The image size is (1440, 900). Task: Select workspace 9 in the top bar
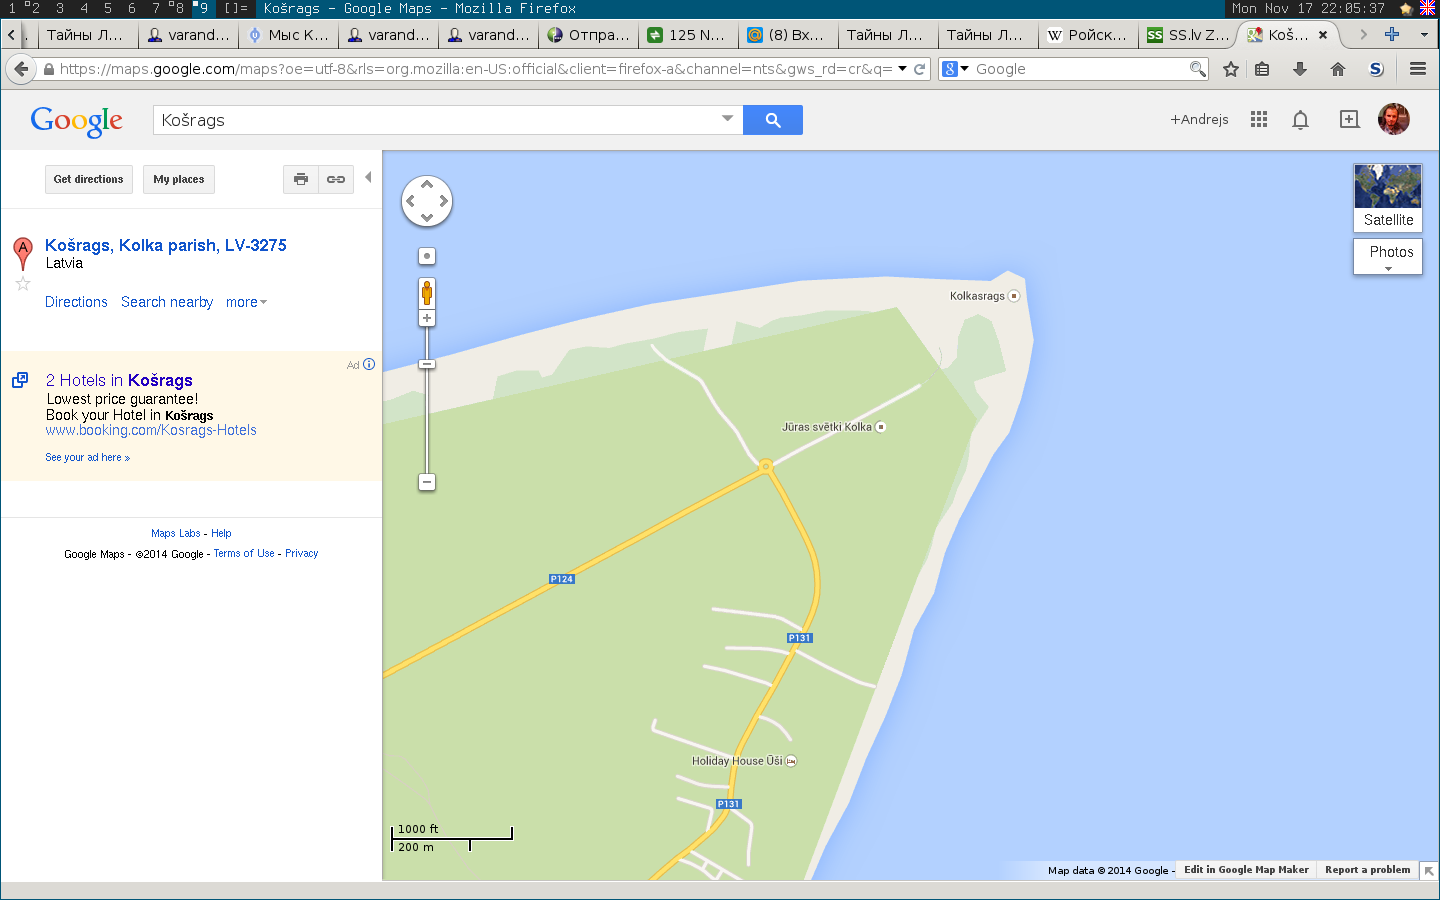coord(203,8)
